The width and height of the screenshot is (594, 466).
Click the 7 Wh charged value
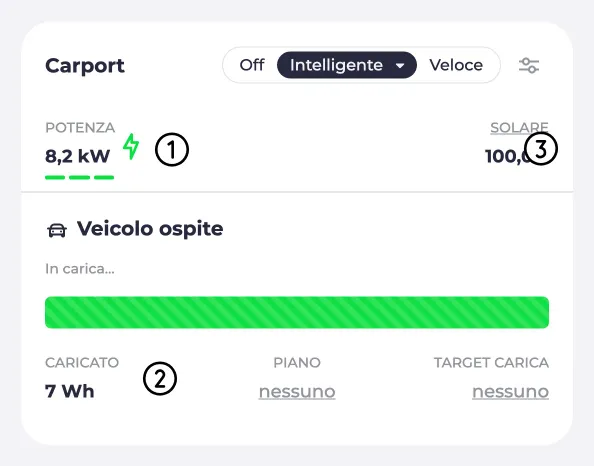click(x=70, y=391)
